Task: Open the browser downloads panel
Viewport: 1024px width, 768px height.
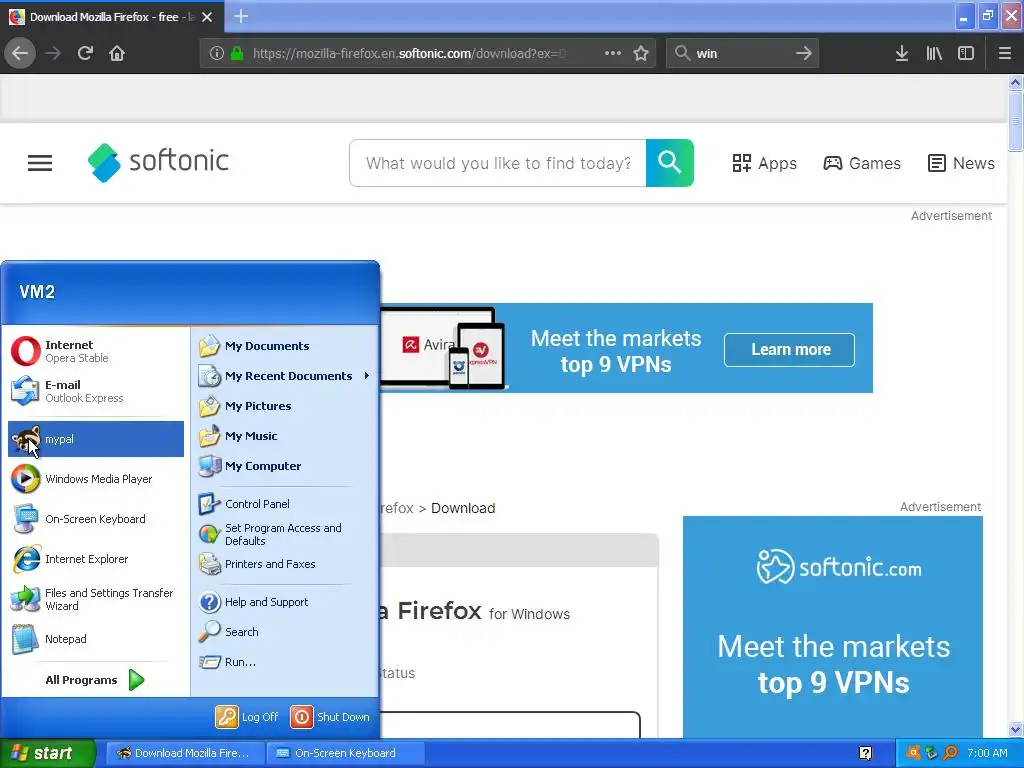Action: 901,53
